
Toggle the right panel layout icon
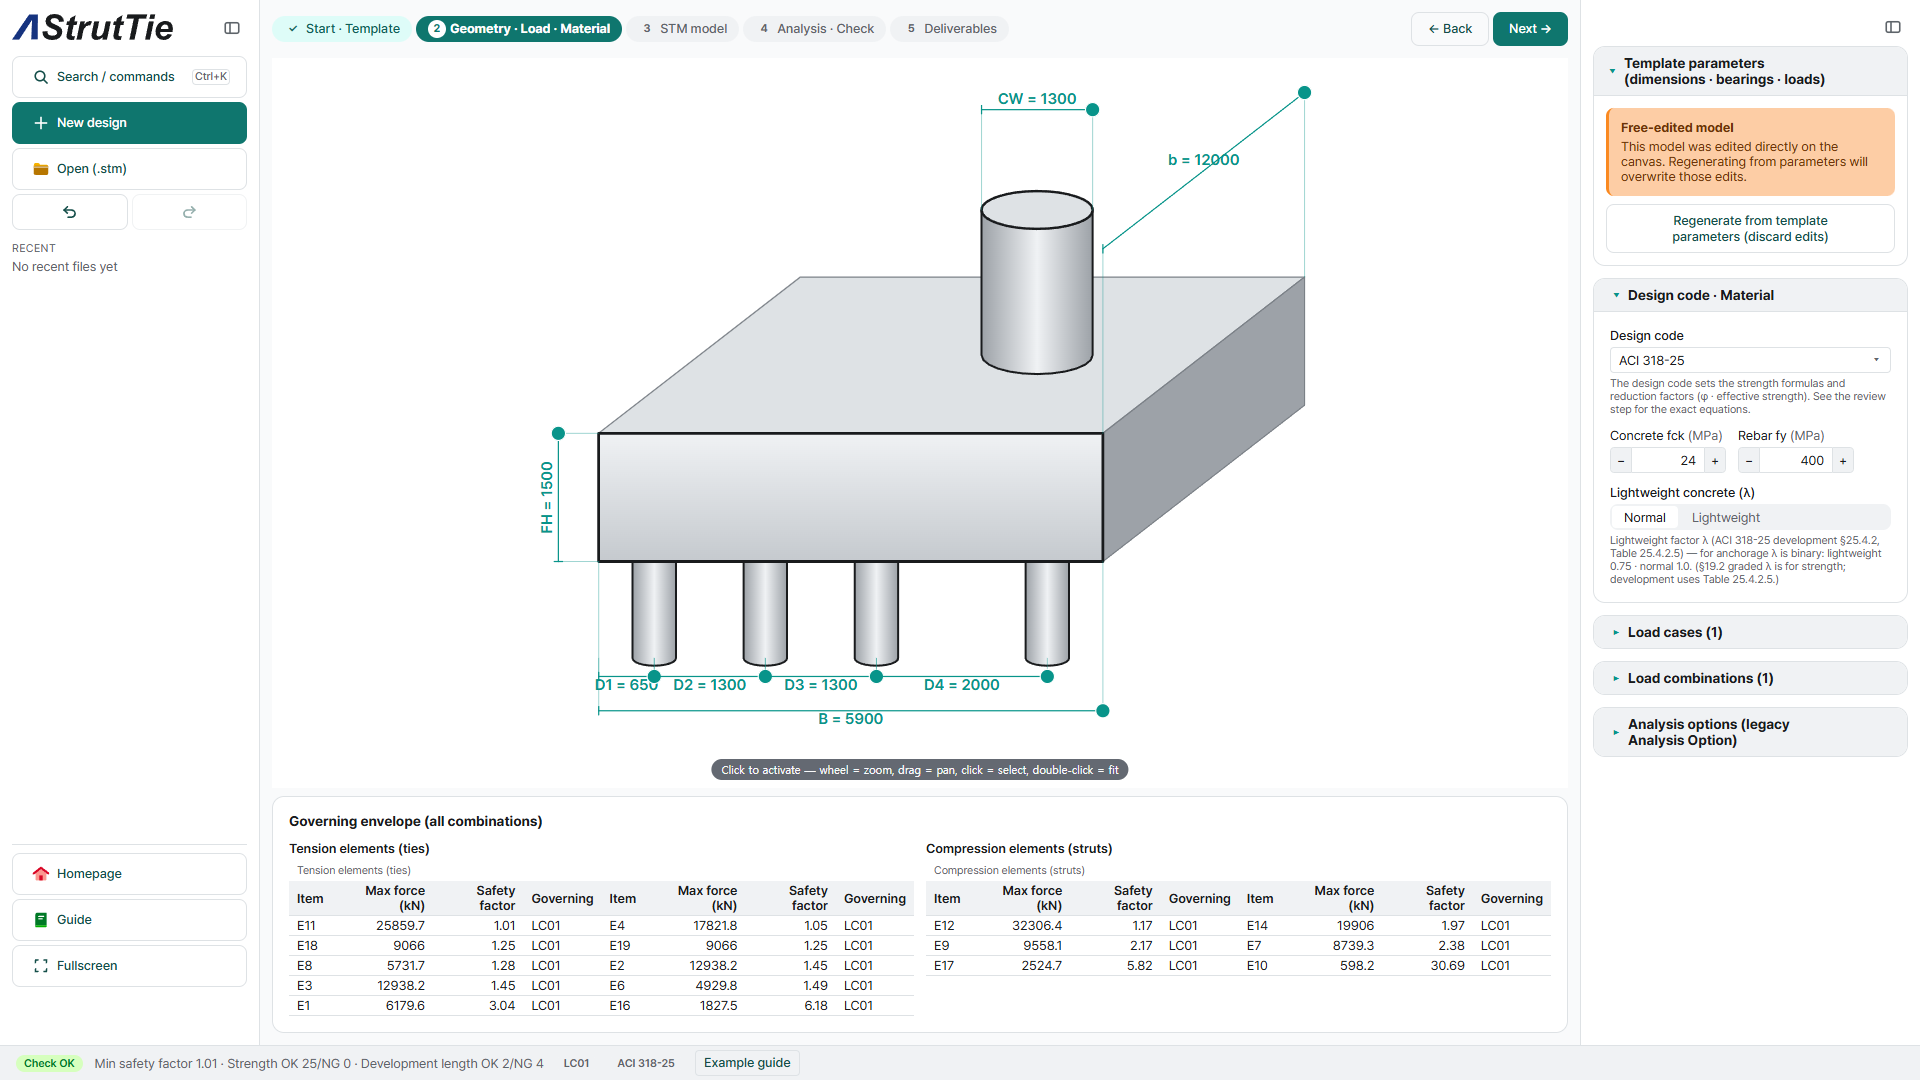(1892, 27)
